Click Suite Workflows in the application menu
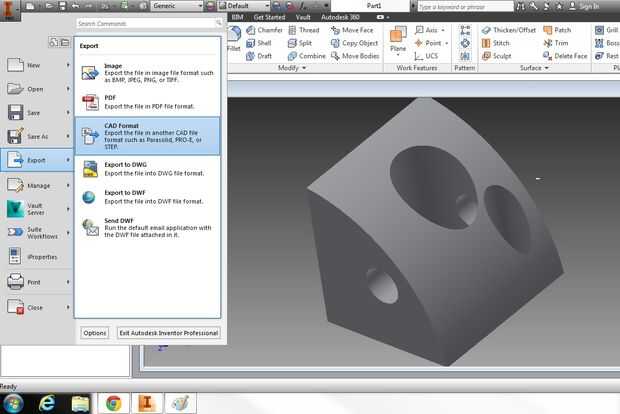620x414 pixels. 37,233
